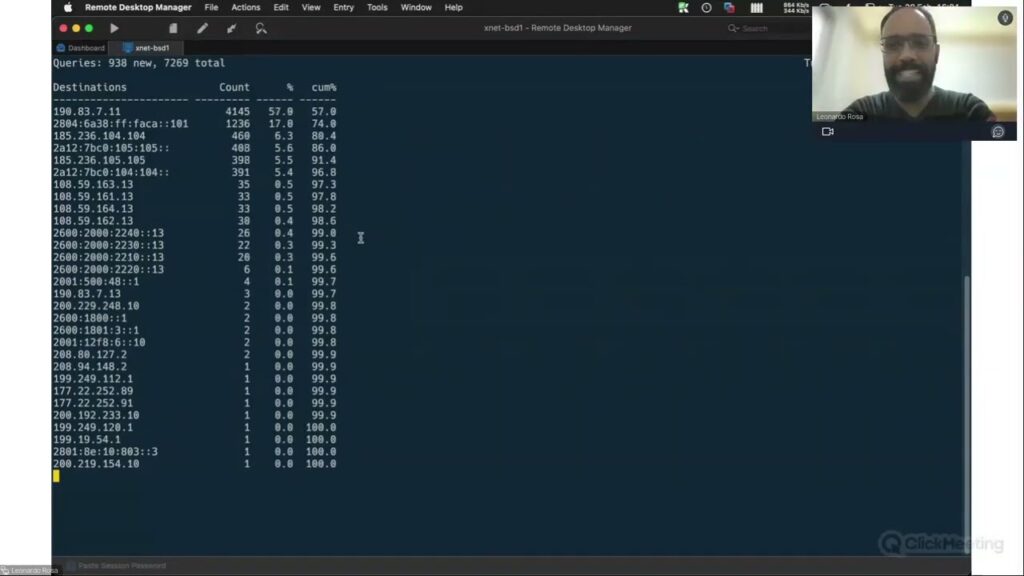This screenshot has width=1024, height=576.
Task: Click destination 2801:8e:10:803::3
Action: (105, 452)
